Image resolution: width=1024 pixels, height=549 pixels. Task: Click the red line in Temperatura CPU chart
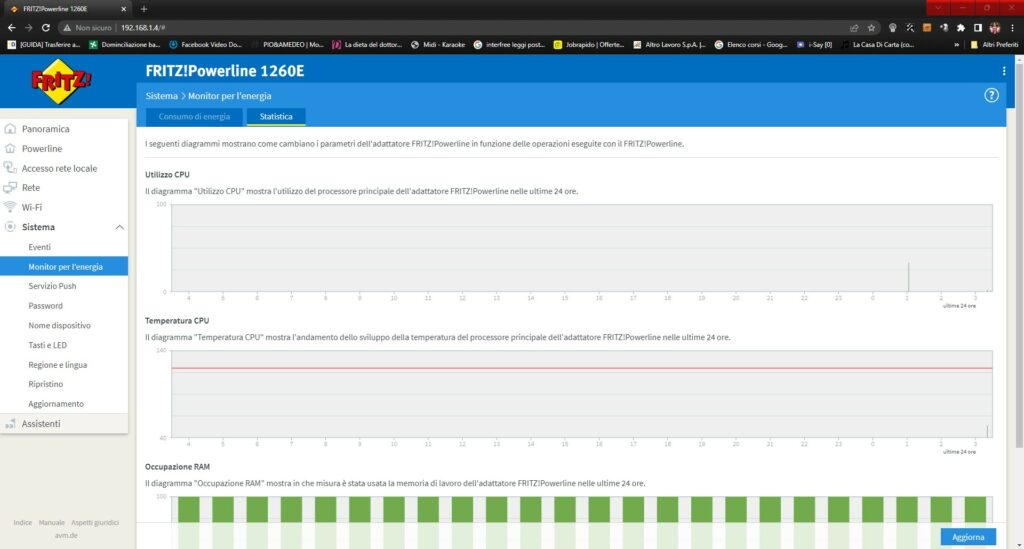coord(581,368)
